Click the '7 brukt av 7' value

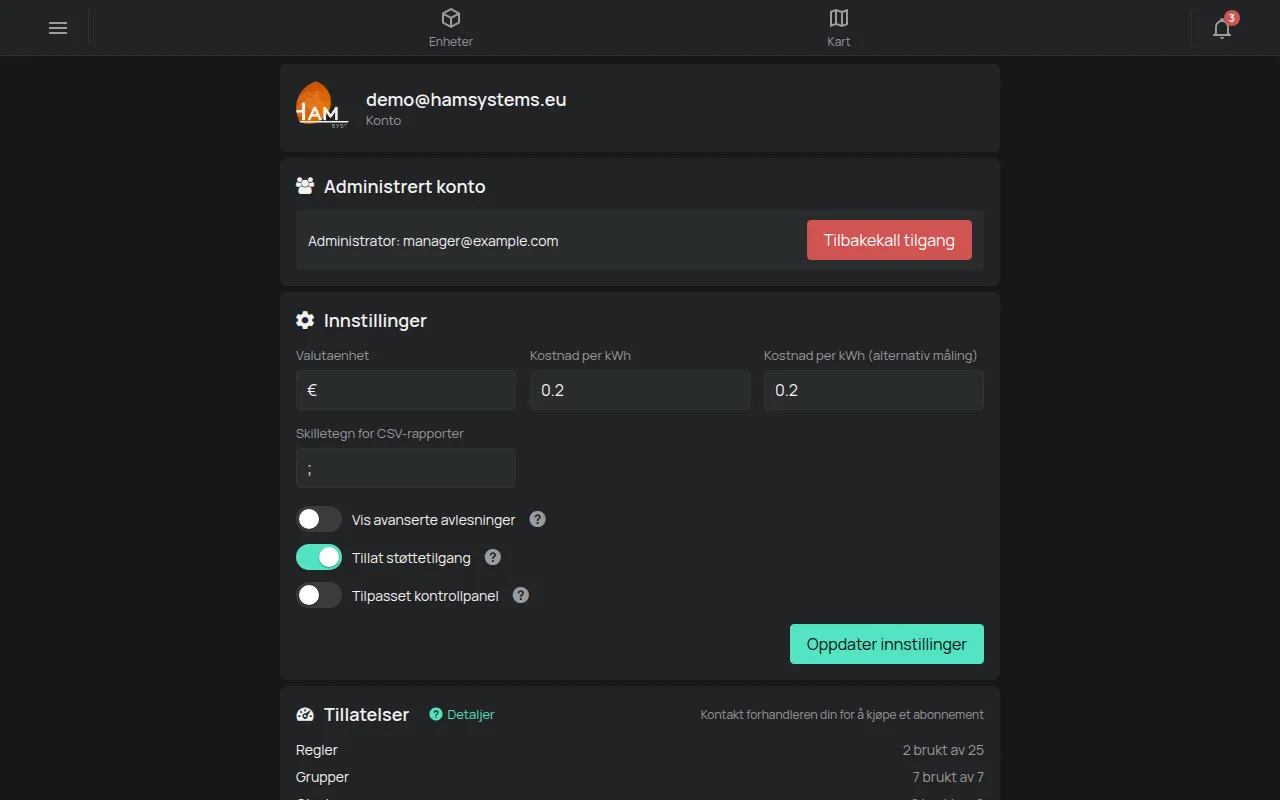tap(948, 777)
